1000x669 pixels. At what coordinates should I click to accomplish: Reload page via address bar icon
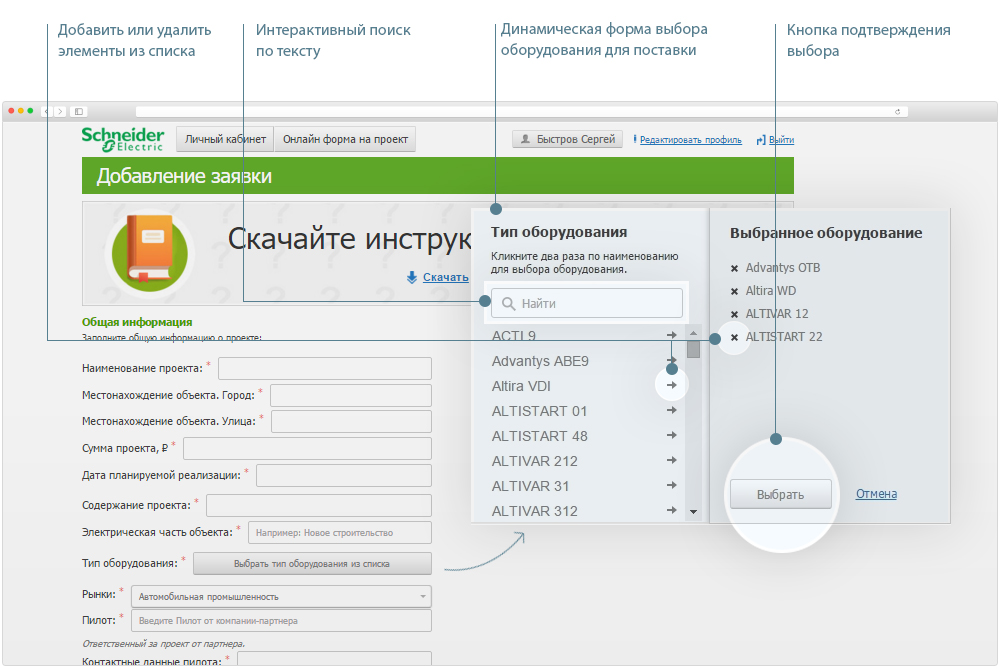[x=897, y=112]
